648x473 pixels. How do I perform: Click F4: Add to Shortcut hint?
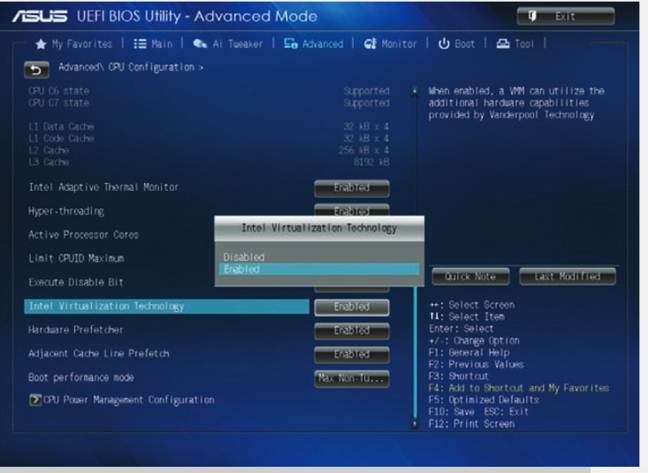point(519,388)
